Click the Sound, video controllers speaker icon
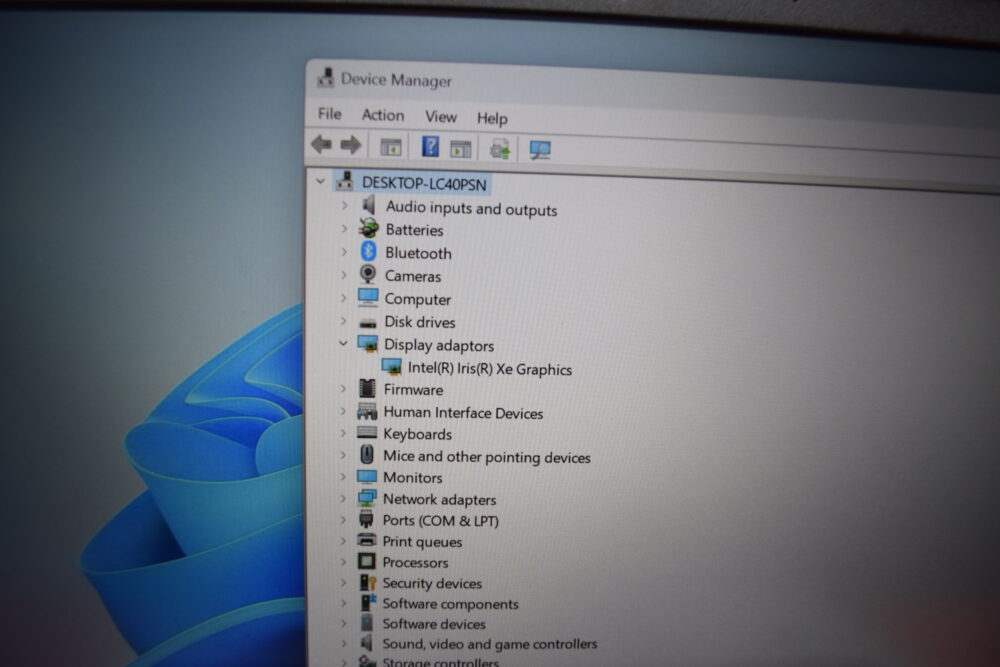1000x667 pixels. tap(366, 642)
